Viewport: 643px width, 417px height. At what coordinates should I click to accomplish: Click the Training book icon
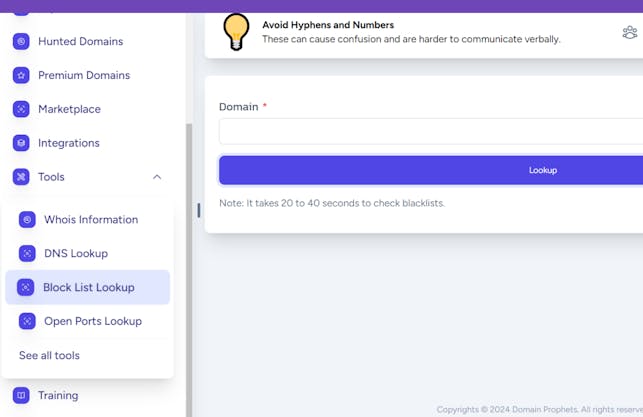click(x=21, y=396)
